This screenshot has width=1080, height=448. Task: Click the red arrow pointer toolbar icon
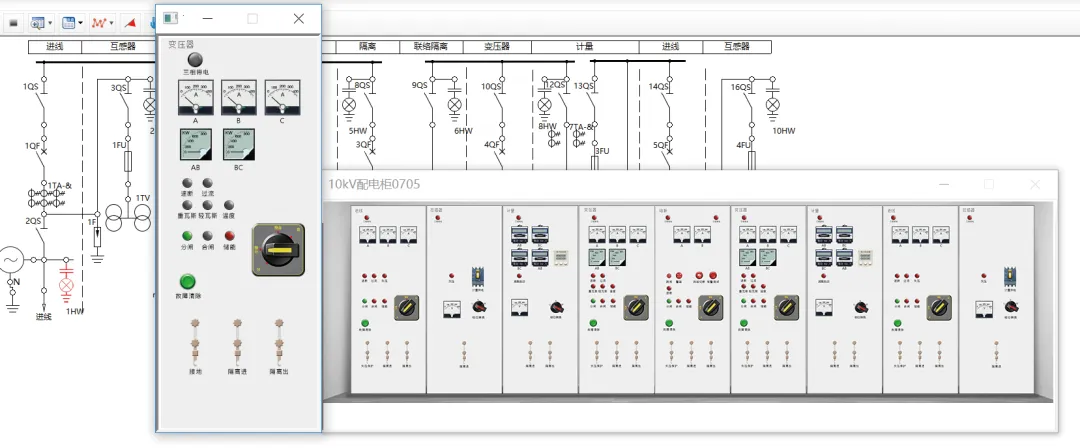[130, 23]
